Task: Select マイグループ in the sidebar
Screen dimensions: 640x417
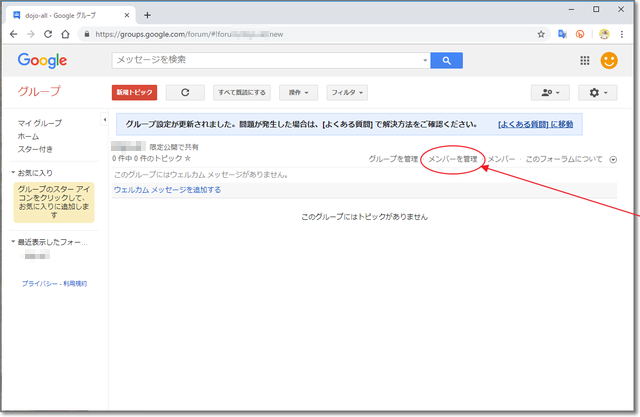Action: coord(39,123)
